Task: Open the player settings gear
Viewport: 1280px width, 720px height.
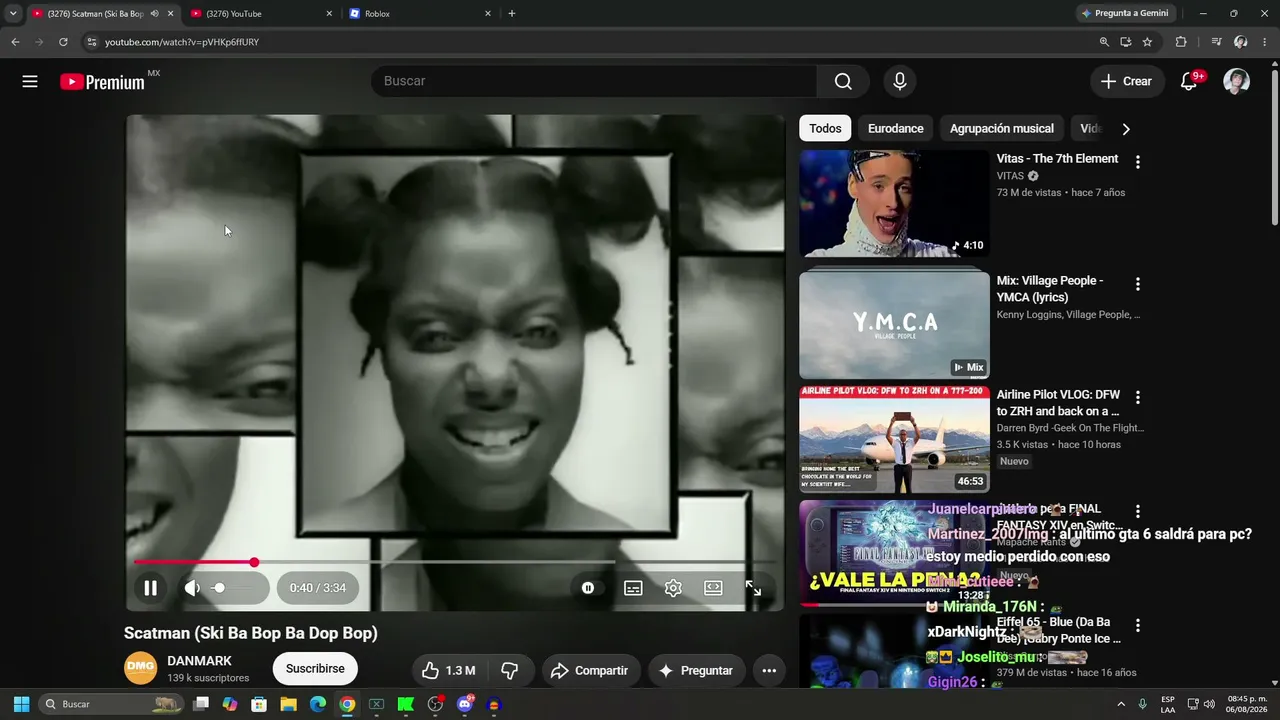Action: [673, 588]
